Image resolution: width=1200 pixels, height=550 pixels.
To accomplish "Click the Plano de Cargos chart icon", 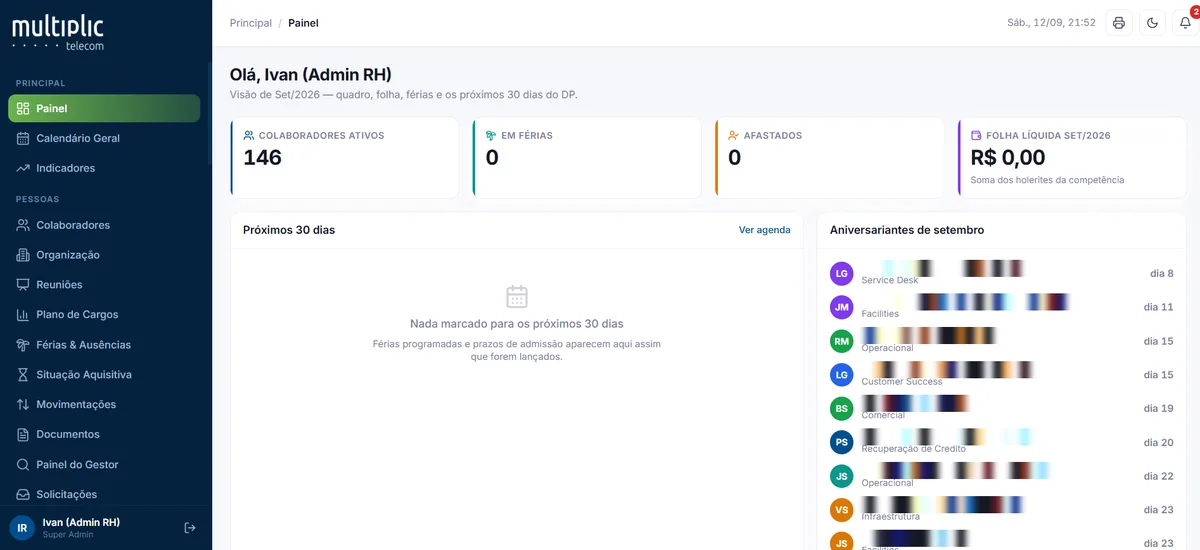I will [x=23, y=315].
